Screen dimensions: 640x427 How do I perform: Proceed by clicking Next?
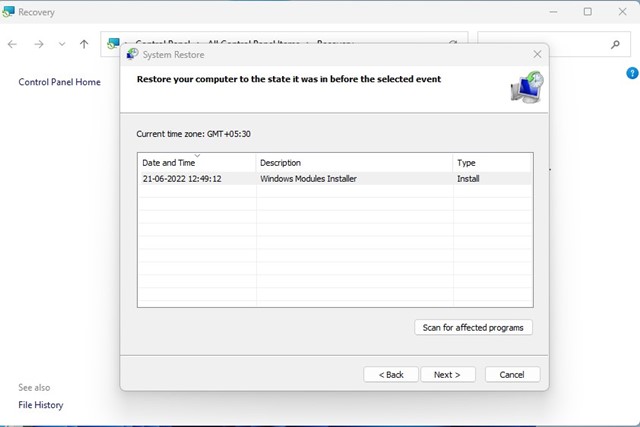pyautogui.click(x=447, y=374)
